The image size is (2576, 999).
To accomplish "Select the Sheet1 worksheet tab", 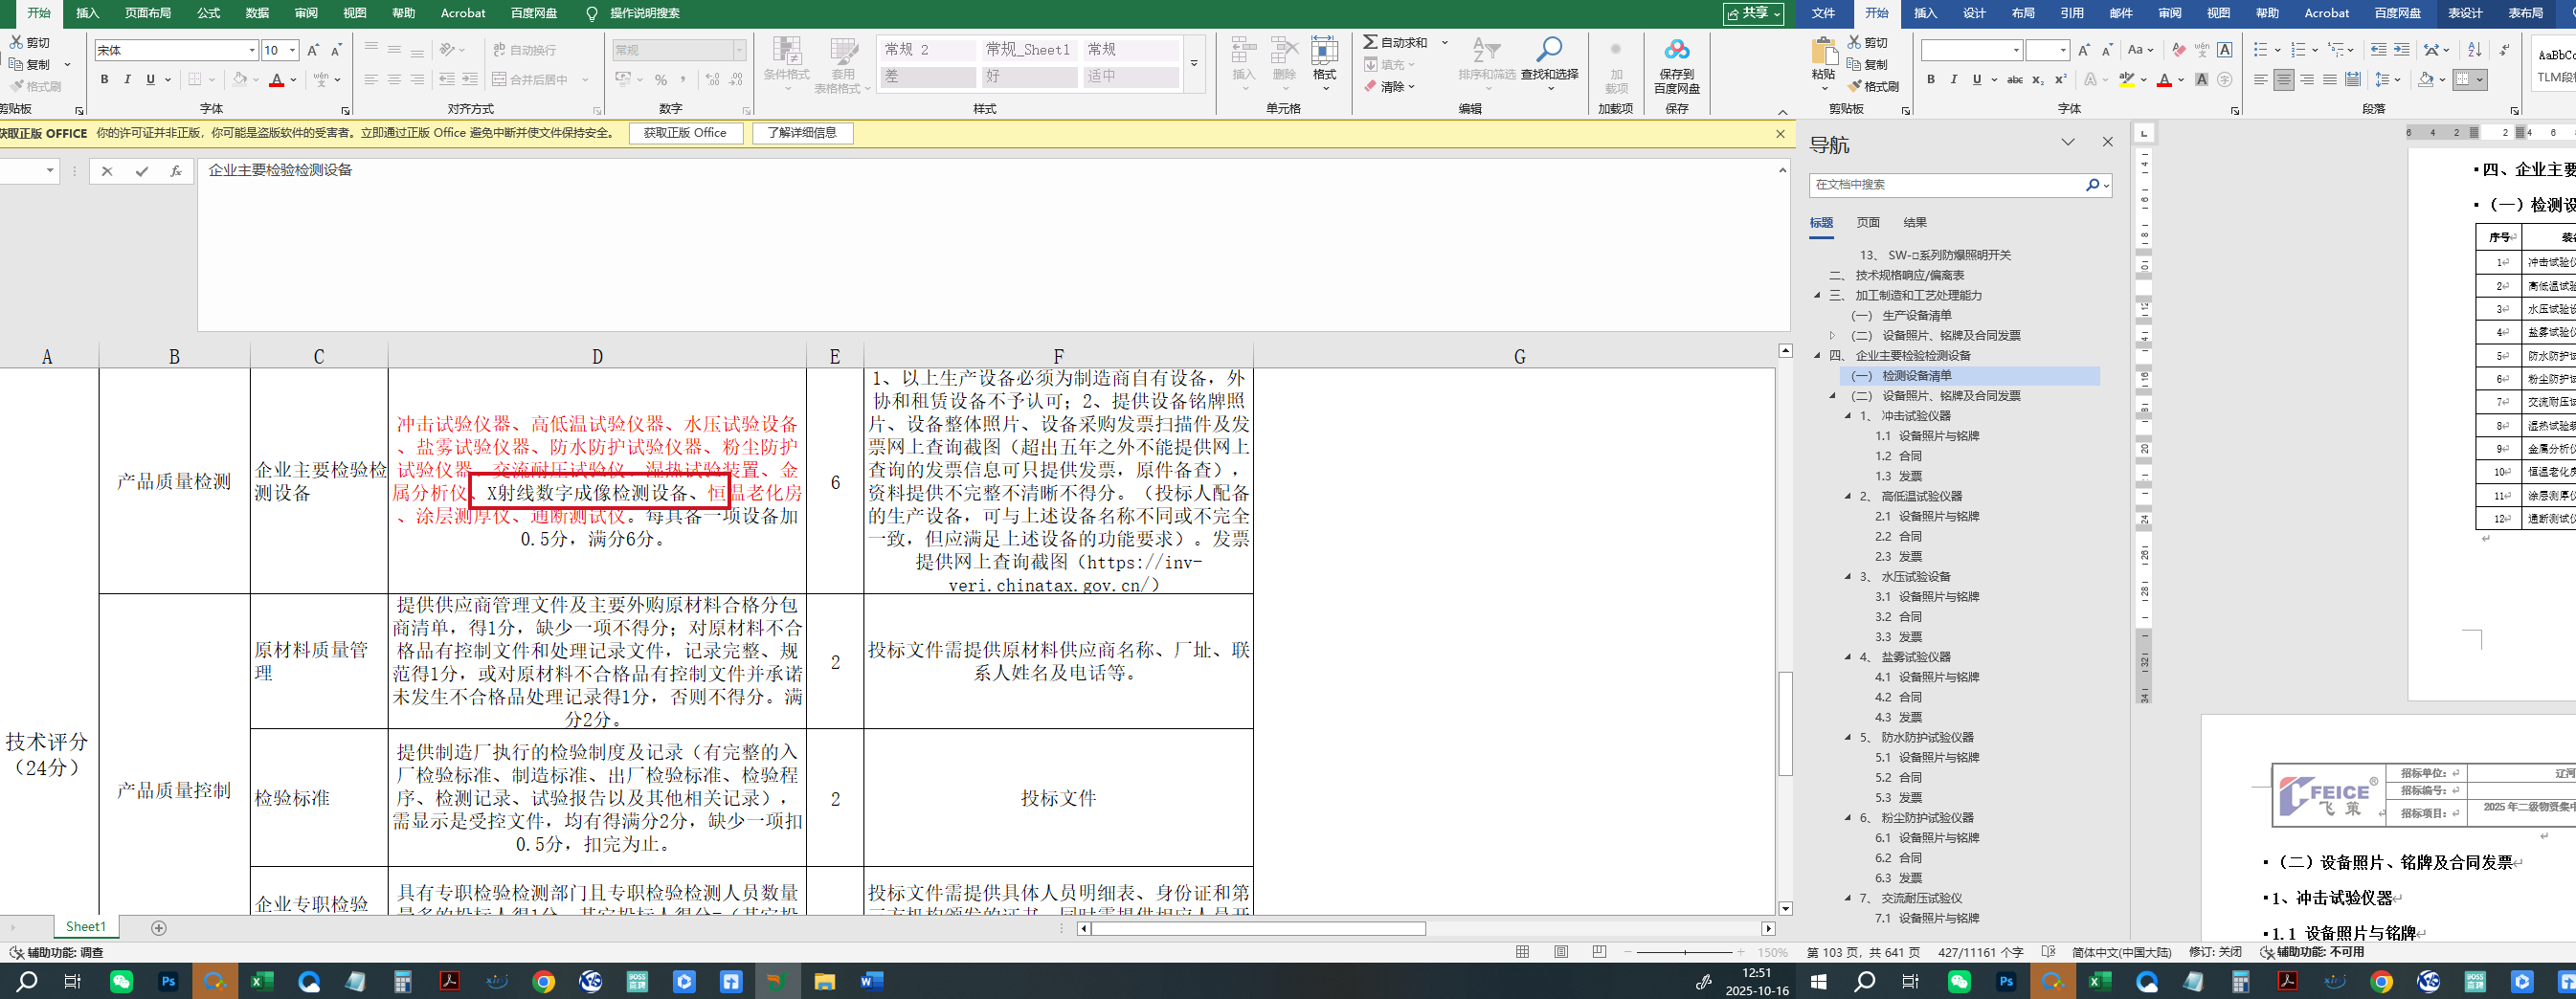I will [86, 927].
